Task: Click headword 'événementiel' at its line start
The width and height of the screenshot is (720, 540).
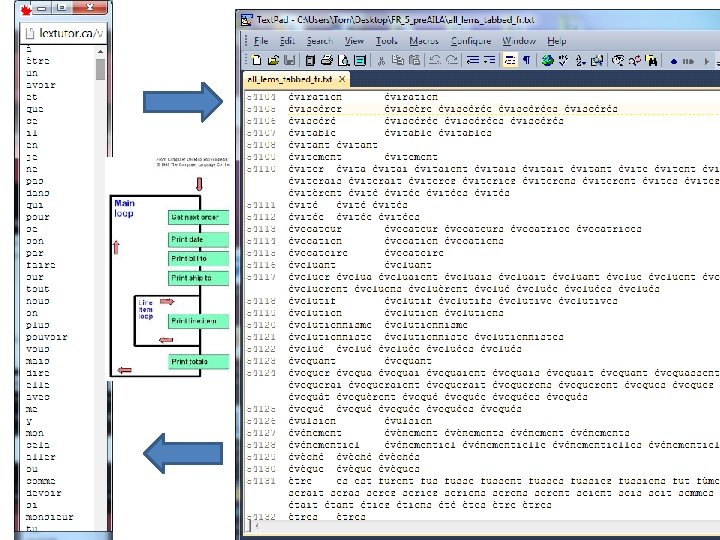Action: 324,445
